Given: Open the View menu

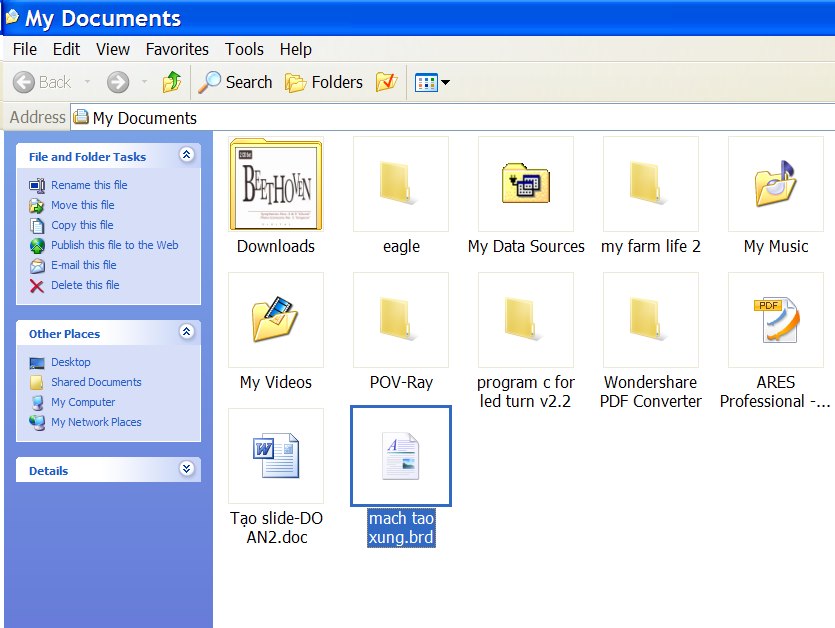Looking at the screenshot, I should [x=112, y=49].
